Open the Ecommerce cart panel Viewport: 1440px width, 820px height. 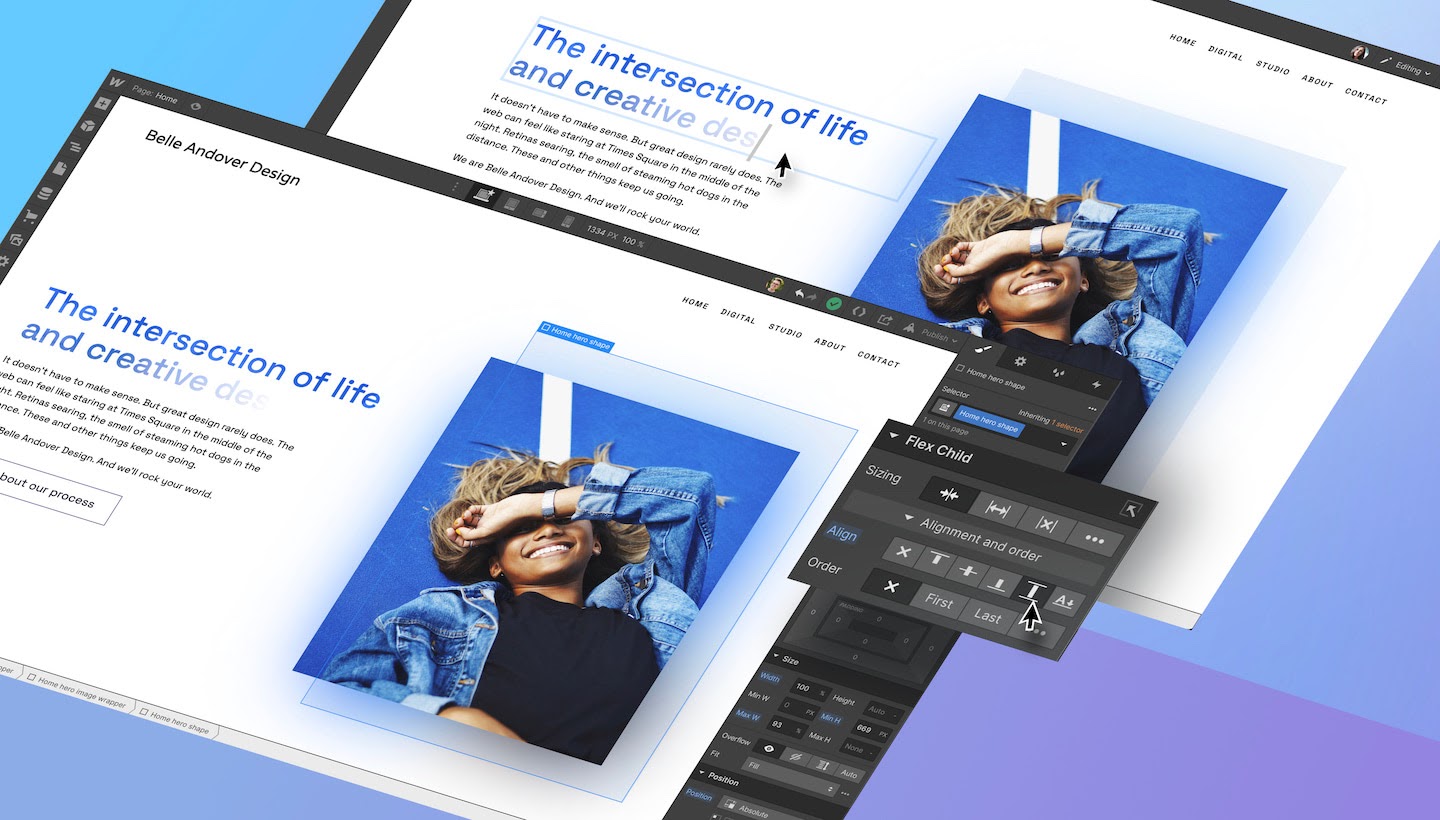30,217
